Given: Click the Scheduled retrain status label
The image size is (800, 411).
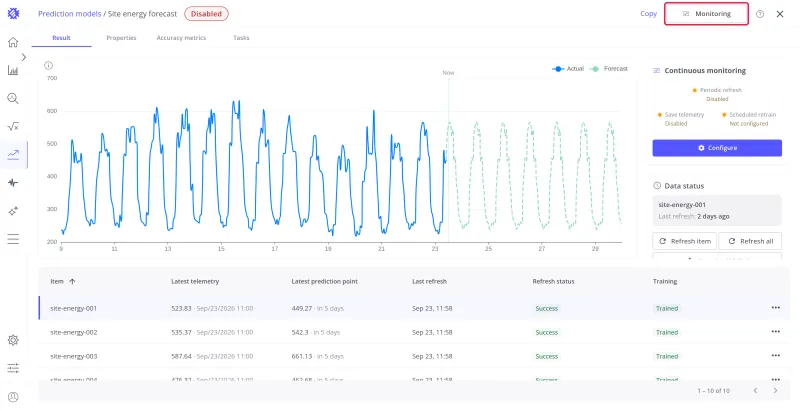Looking at the screenshot, I should click(x=752, y=115).
